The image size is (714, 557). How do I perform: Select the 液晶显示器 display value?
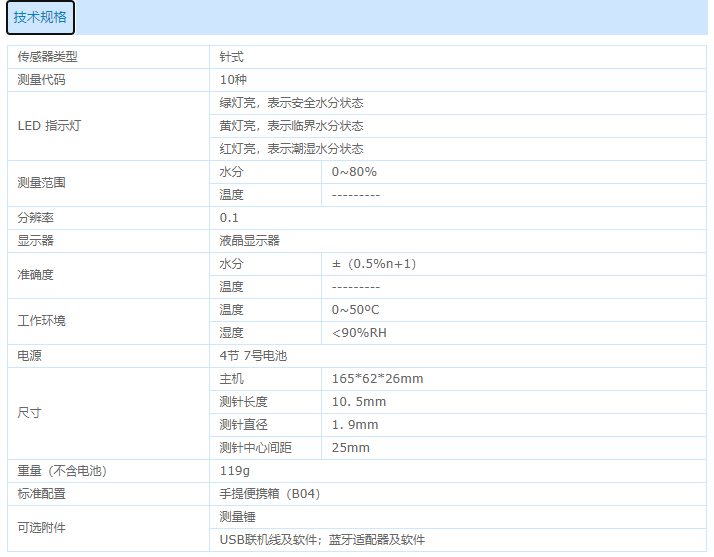click(x=250, y=241)
